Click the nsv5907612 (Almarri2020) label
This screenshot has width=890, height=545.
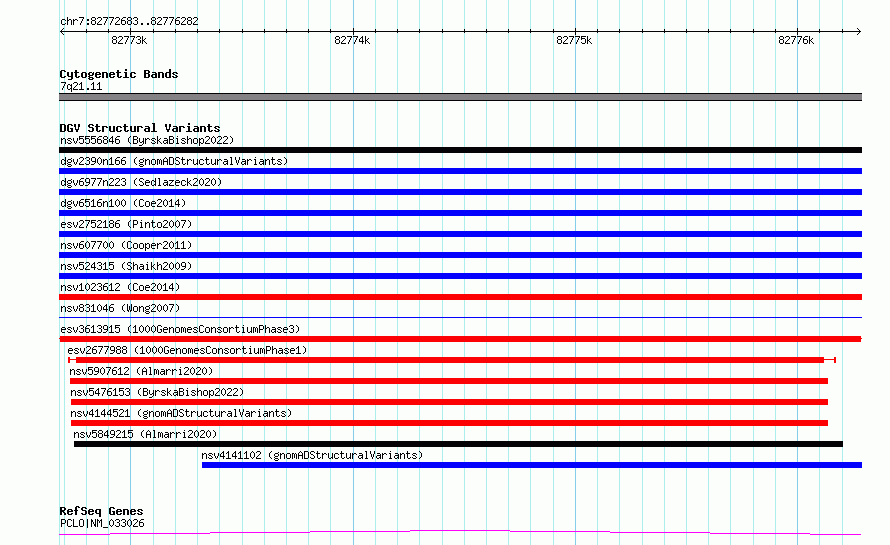coord(141,371)
